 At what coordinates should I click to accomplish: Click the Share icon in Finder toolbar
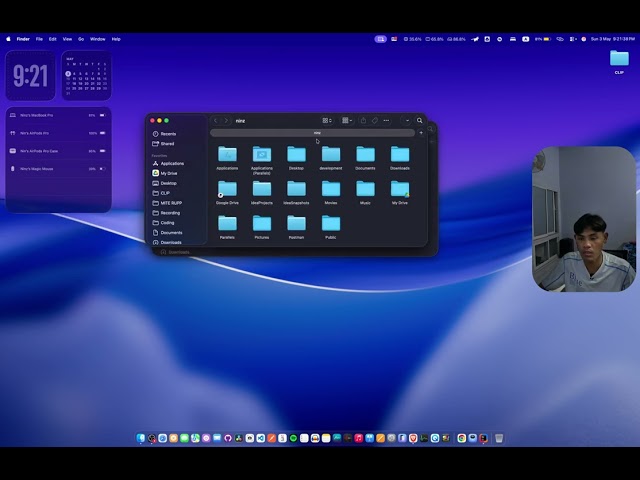[x=363, y=120]
